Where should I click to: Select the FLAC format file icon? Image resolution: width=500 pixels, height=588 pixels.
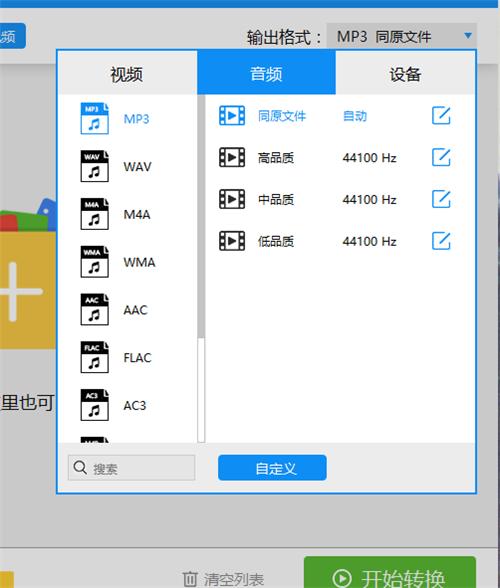95,357
